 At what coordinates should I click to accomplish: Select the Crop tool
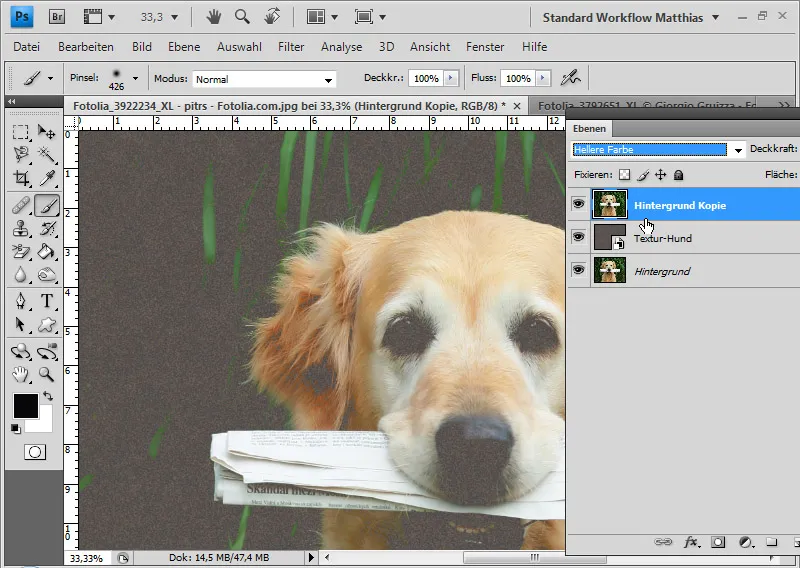click(x=20, y=178)
